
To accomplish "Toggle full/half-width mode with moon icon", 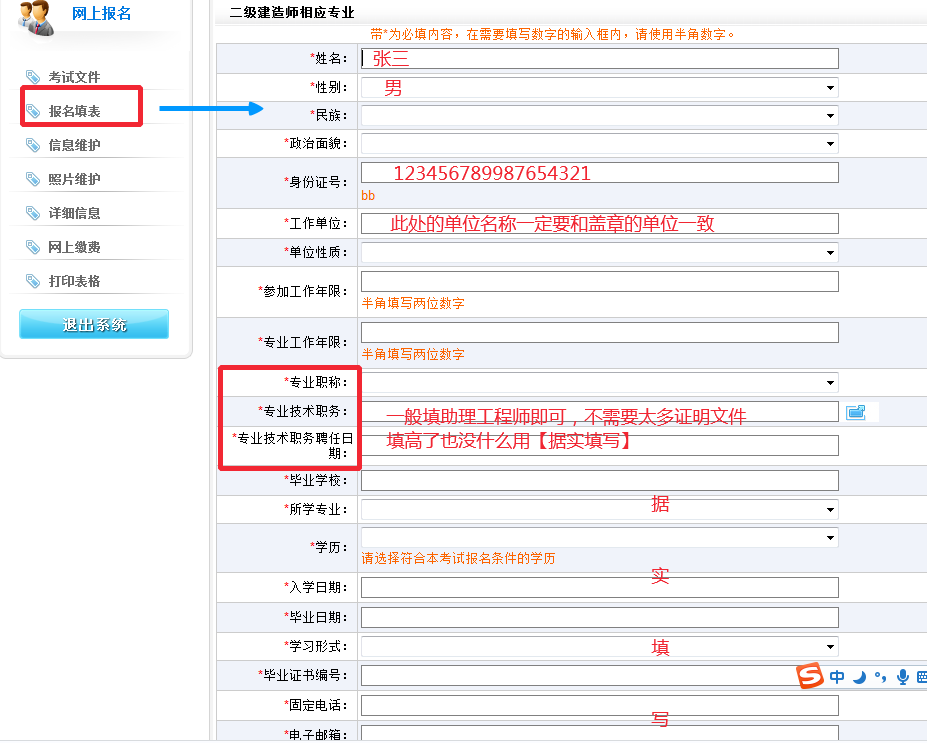I will point(859,677).
